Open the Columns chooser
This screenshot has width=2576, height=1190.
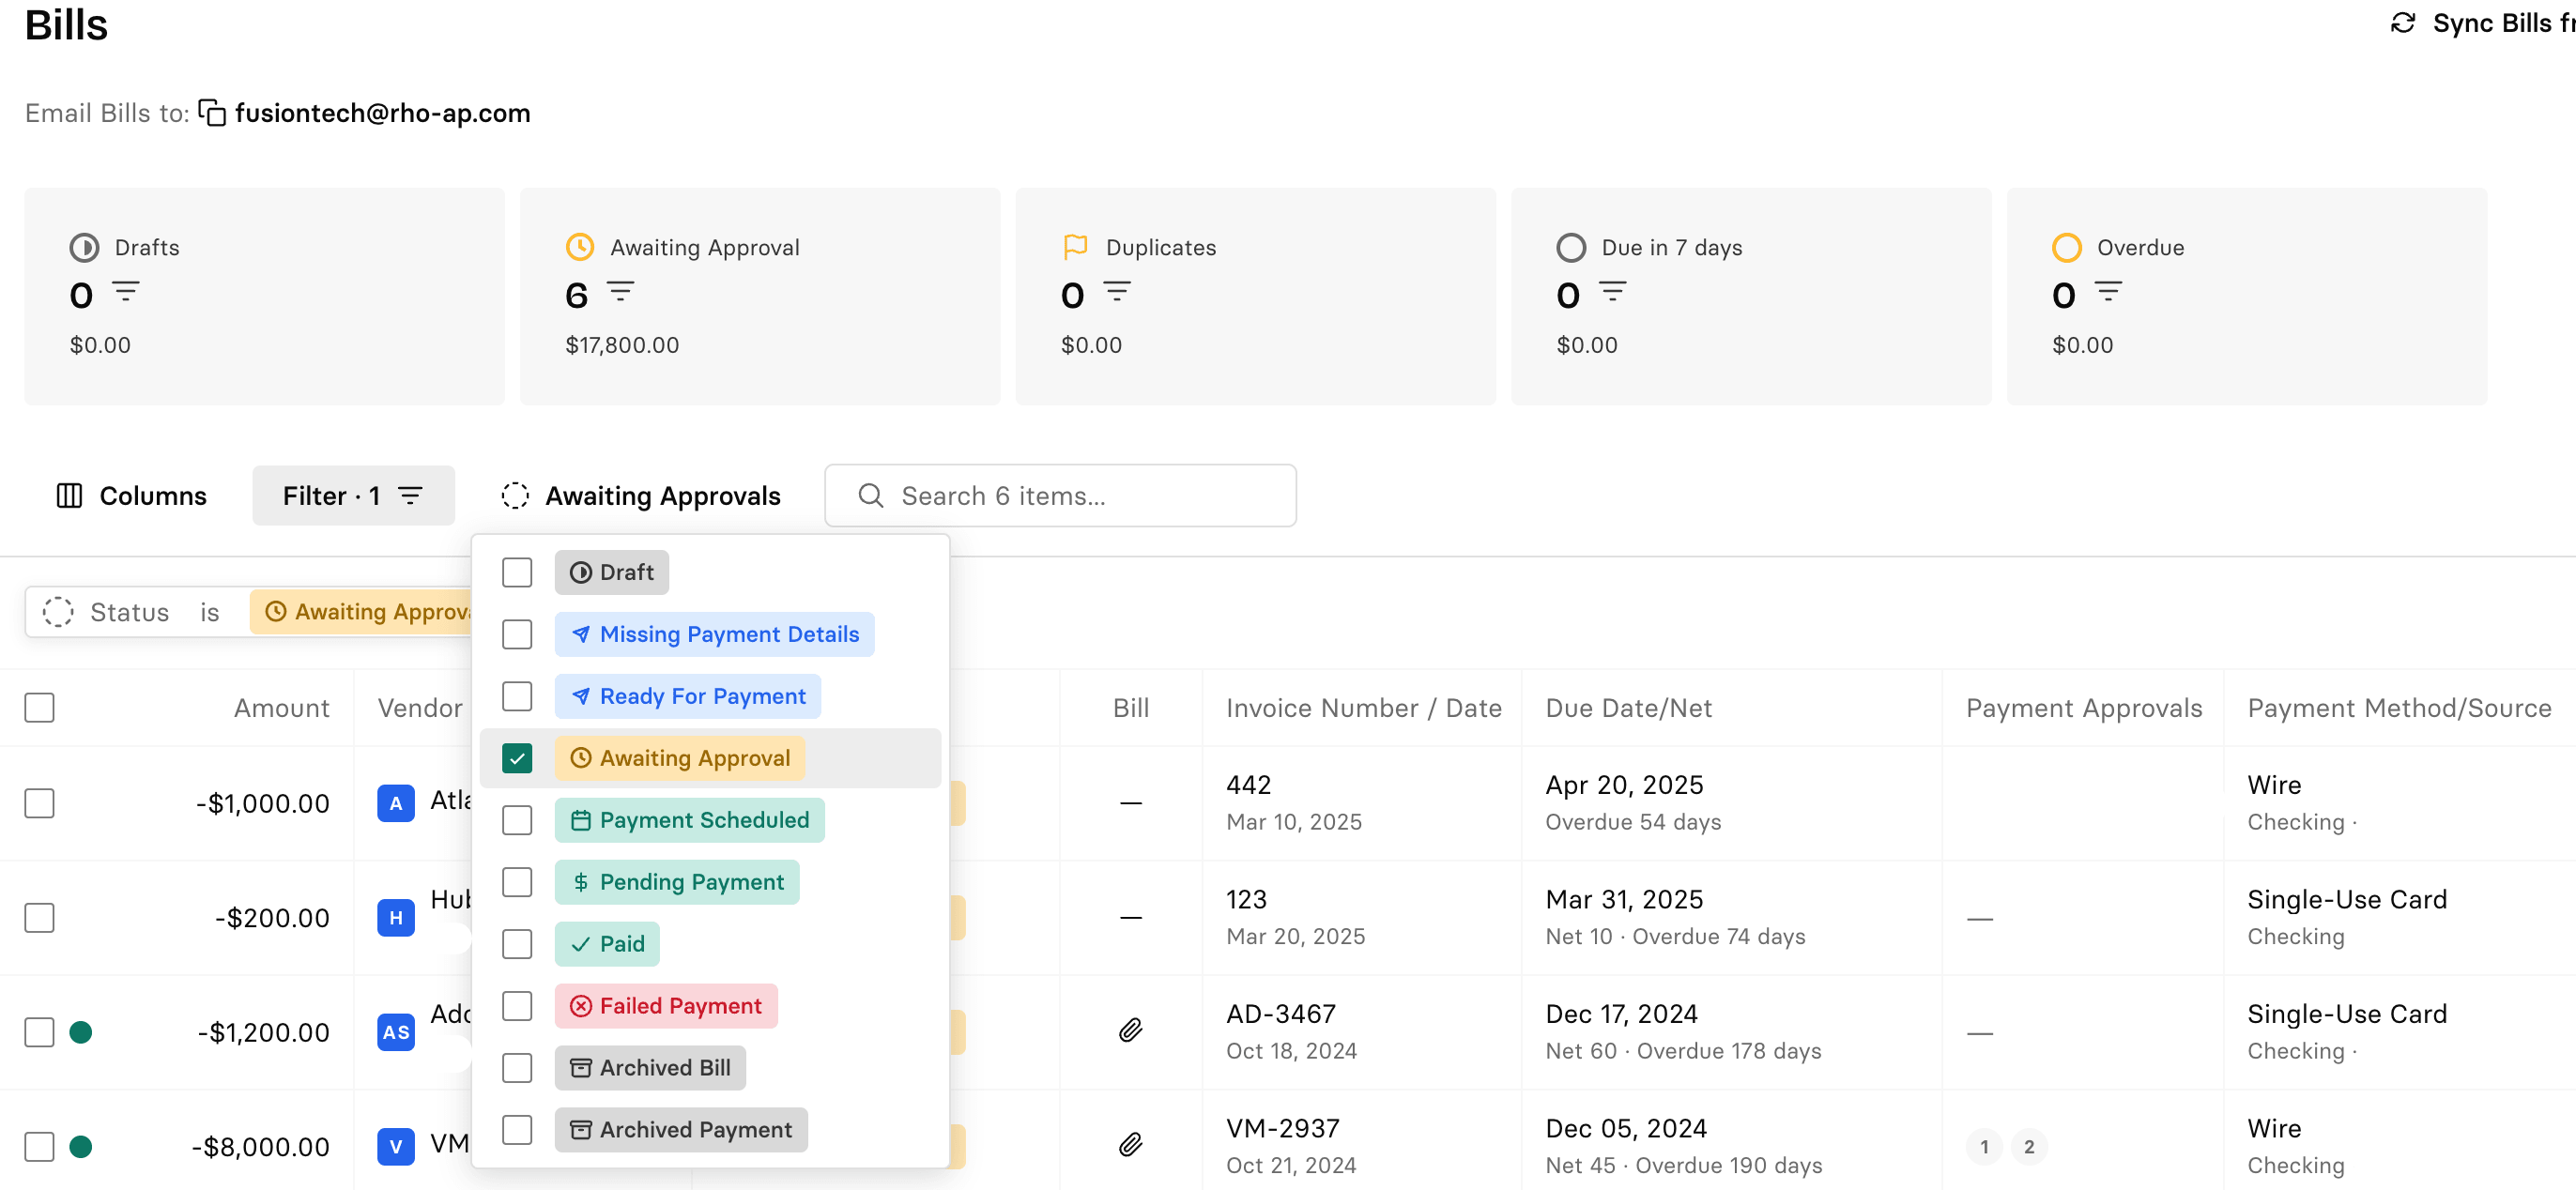pyautogui.click(x=131, y=496)
